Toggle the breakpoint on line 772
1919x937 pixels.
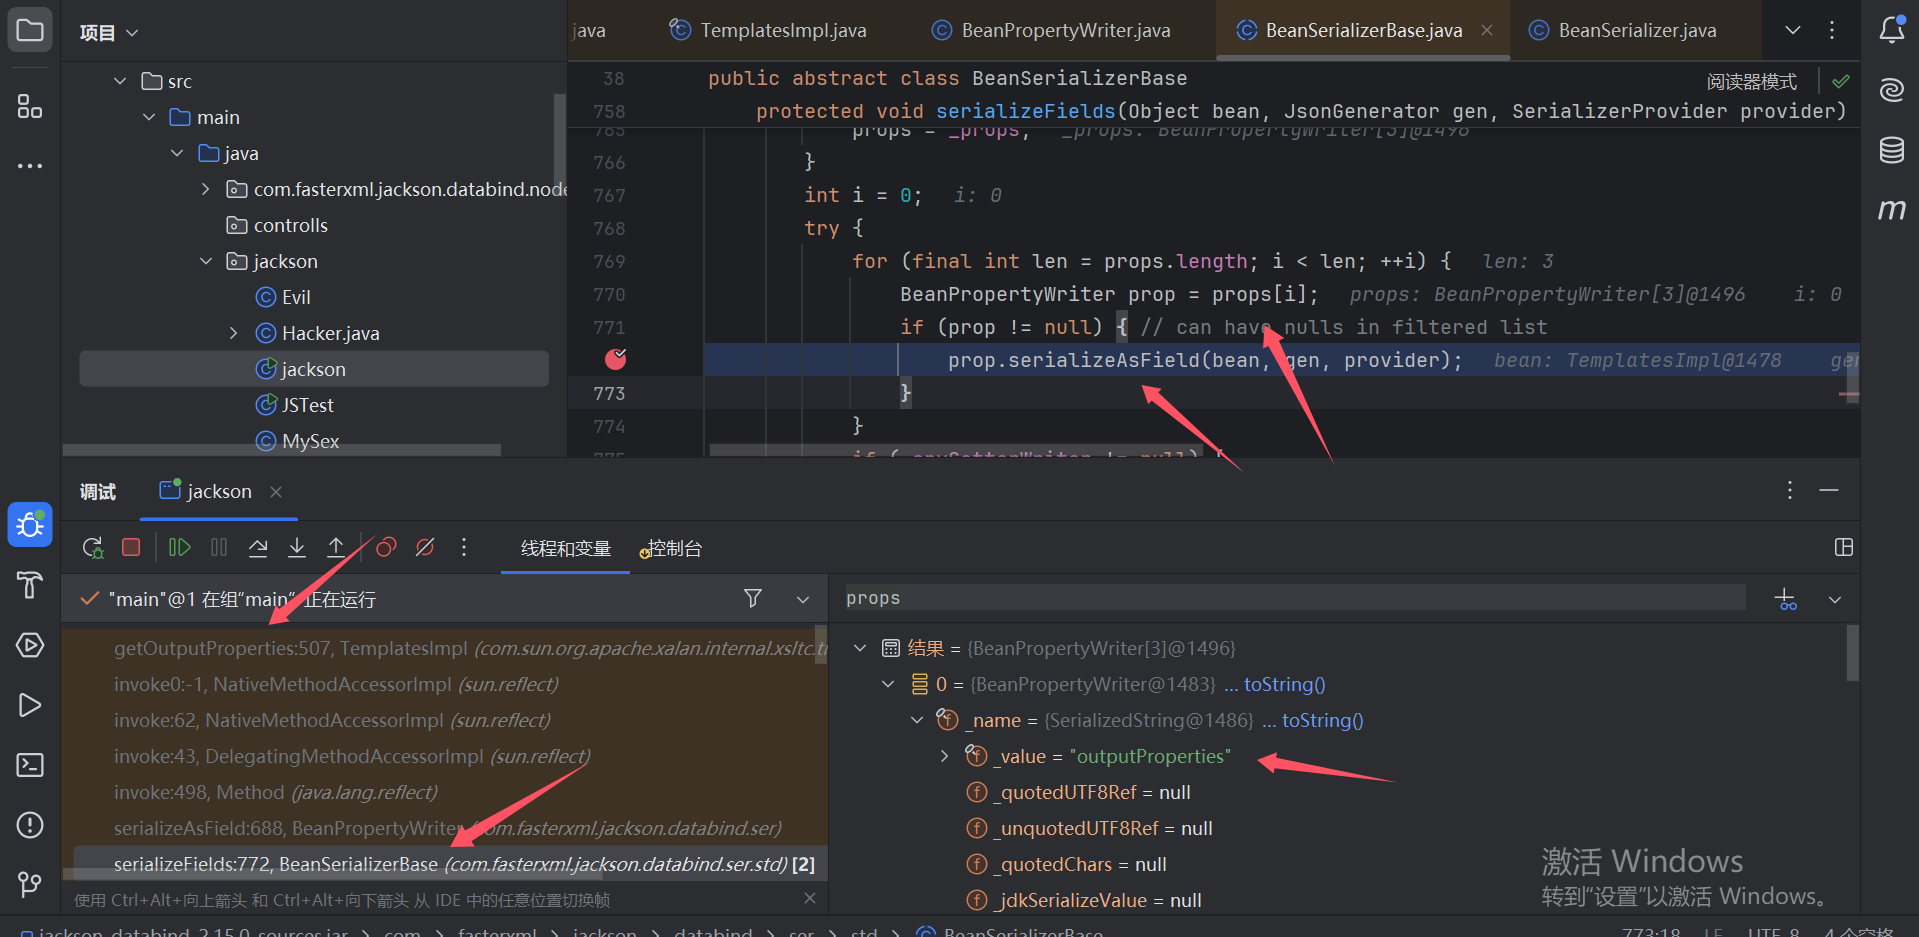pos(616,359)
